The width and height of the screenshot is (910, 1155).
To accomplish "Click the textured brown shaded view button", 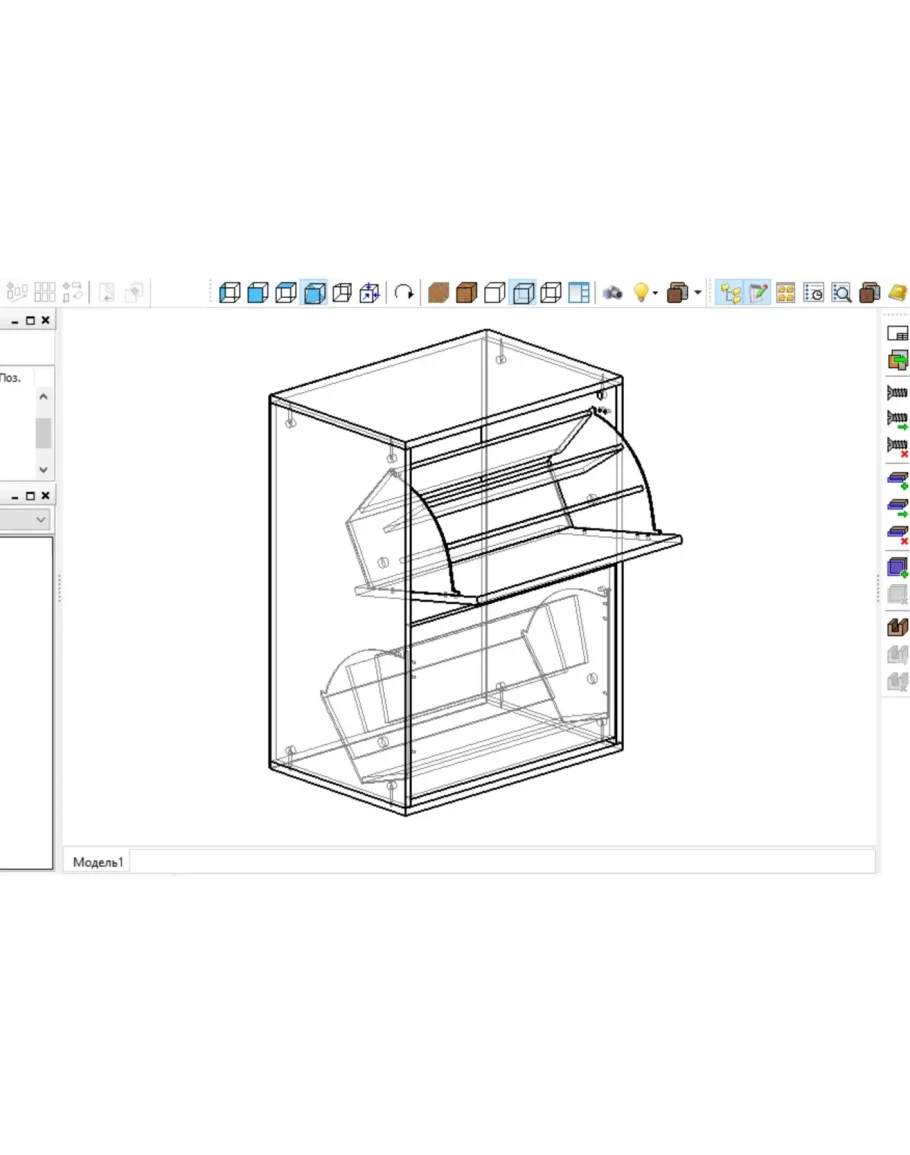I will click(x=437, y=293).
